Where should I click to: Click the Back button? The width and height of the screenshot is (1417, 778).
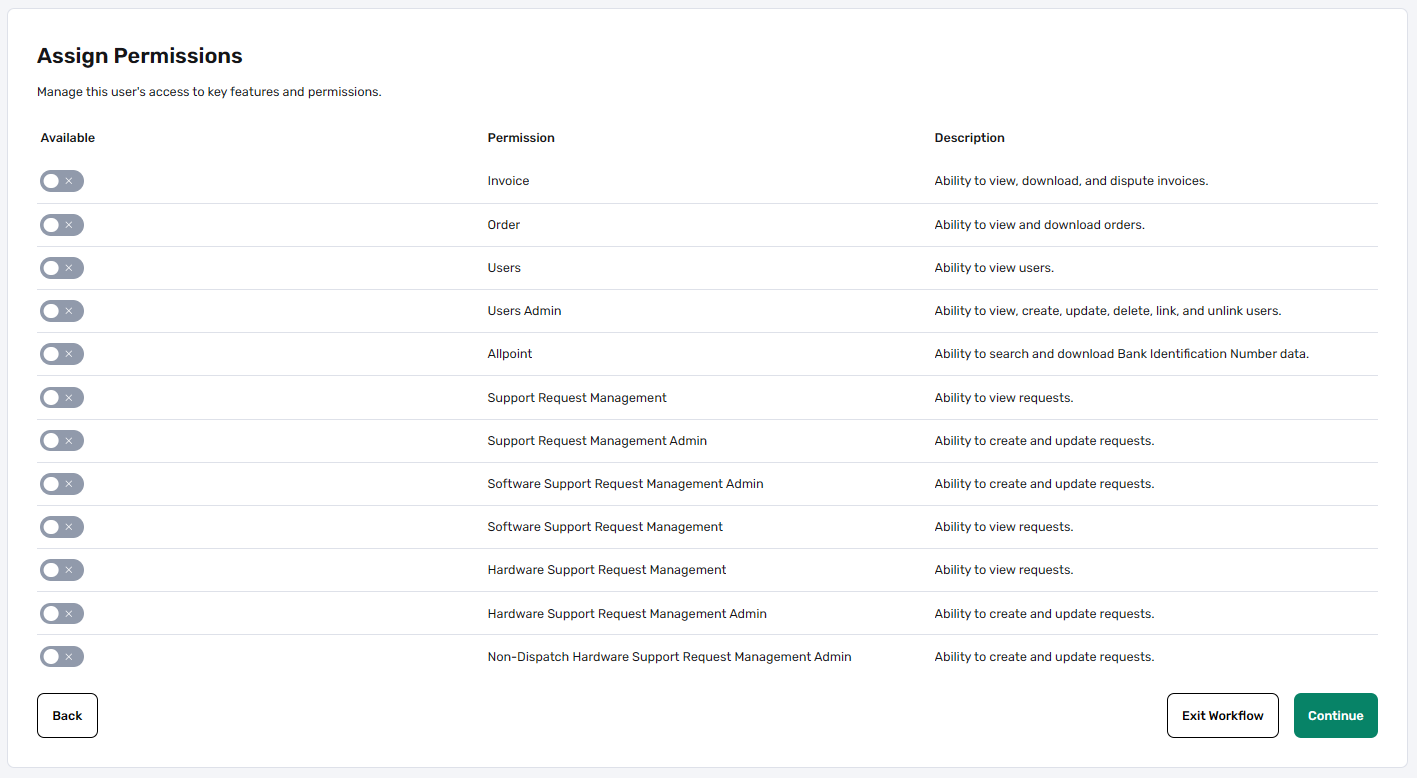(67, 716)
